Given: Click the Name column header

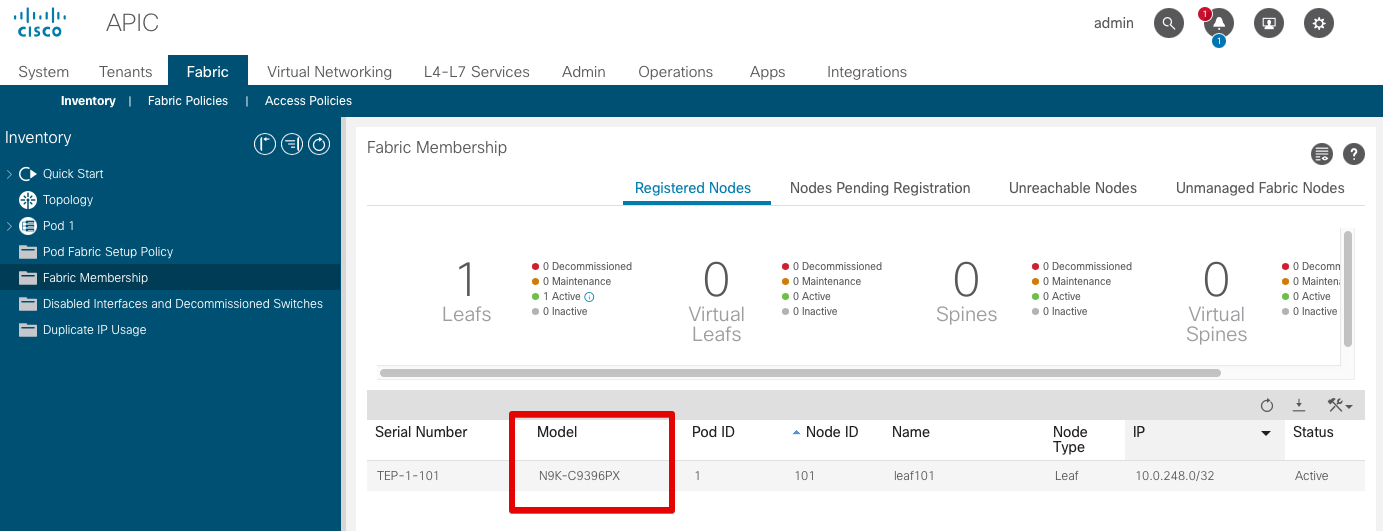Looking at the screenshot, I should click(x=911, y=432).
